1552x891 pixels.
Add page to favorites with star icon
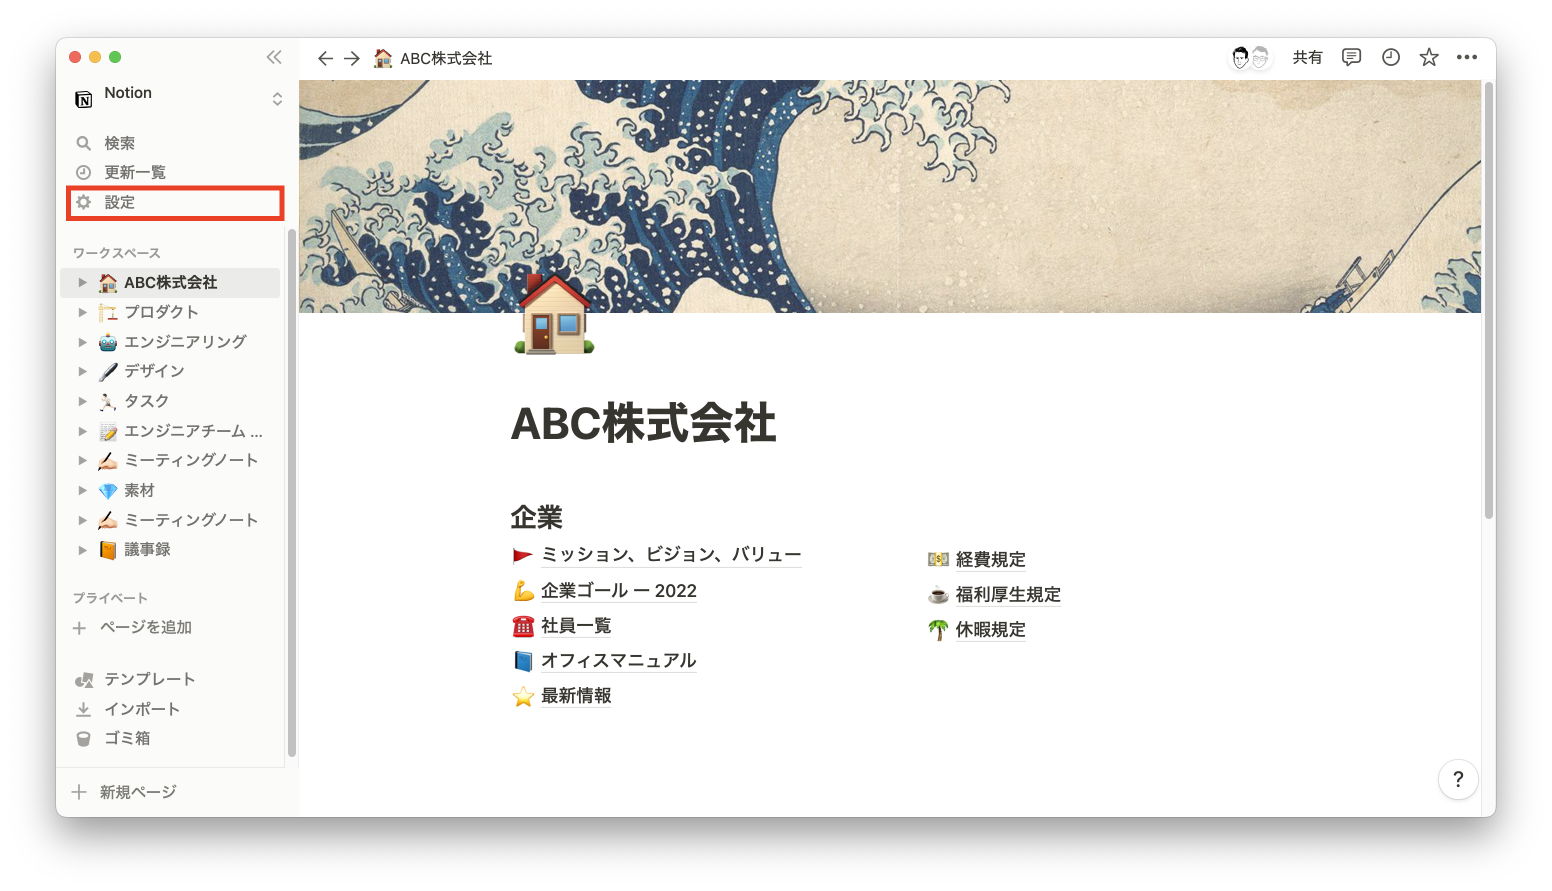(x=1429, y=57)
